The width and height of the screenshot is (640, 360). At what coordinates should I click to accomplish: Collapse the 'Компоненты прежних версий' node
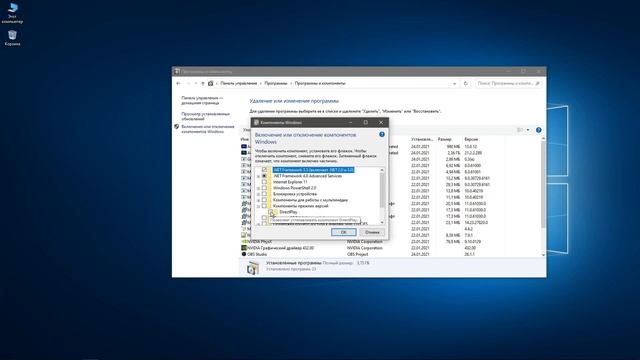click(258, 207)
